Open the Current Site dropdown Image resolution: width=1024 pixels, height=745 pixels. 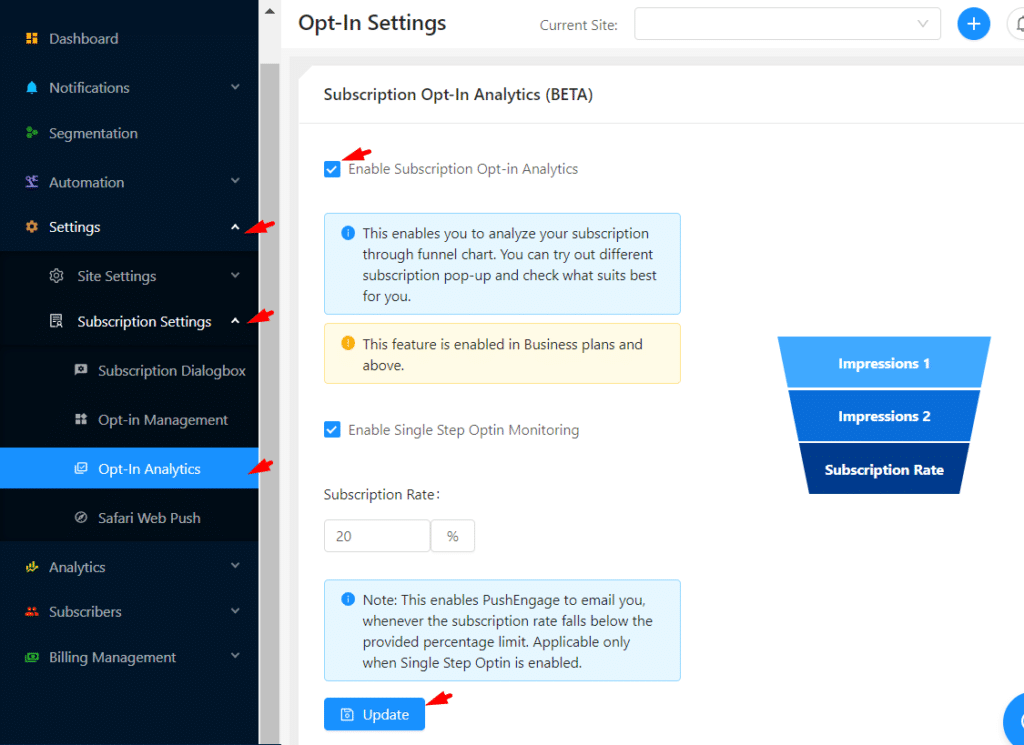787,24
